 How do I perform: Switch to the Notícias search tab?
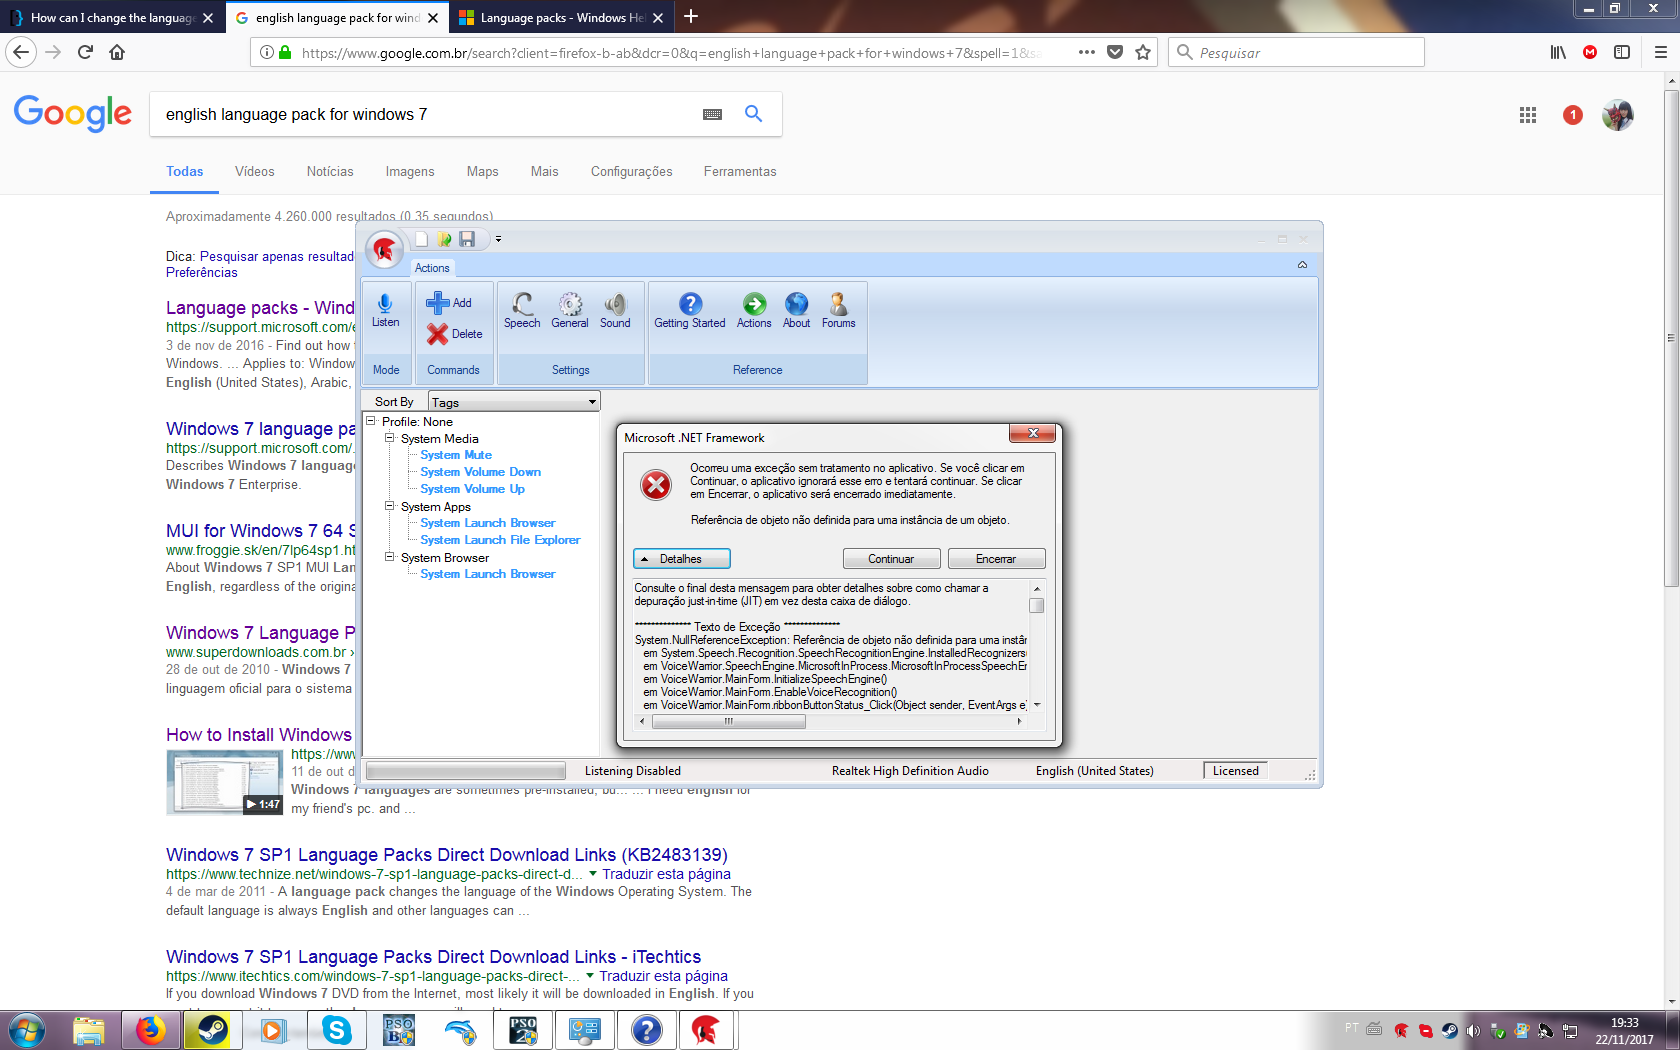tap(330, 172)
